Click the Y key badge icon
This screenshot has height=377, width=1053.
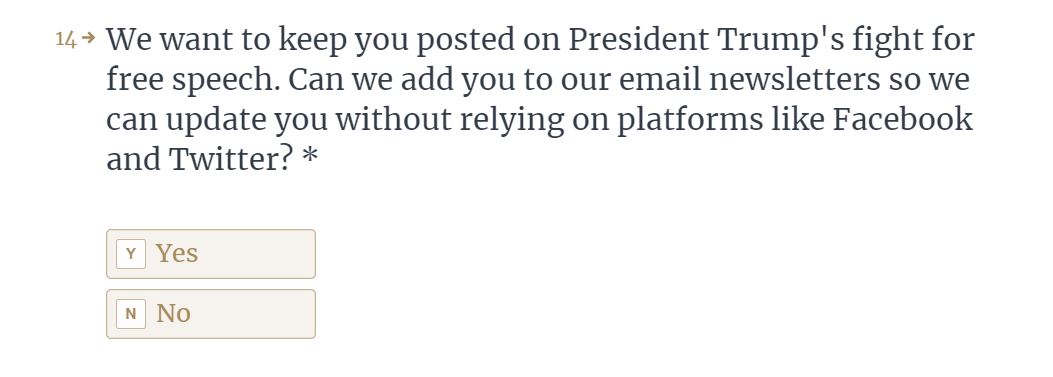click(131, 254)
